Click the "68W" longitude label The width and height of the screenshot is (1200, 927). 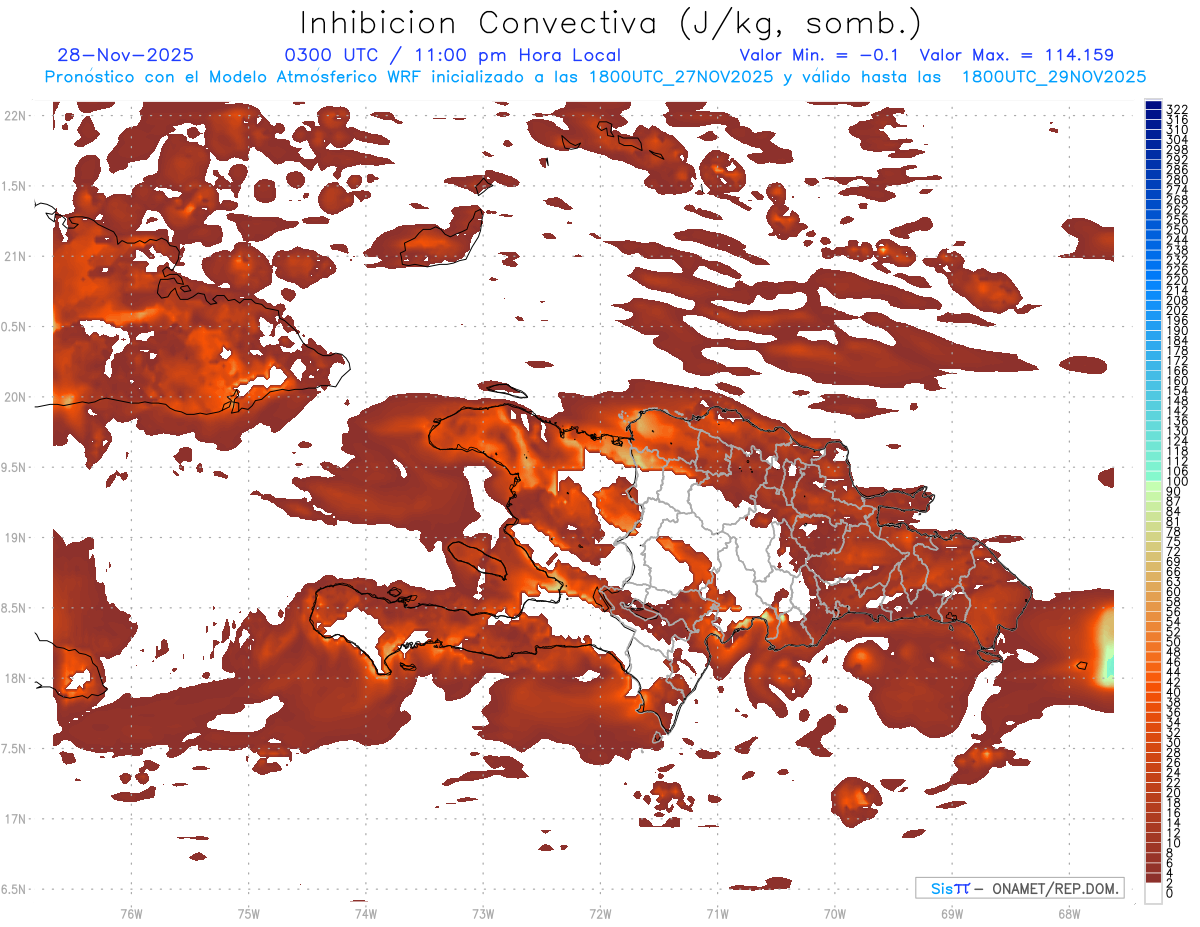[1069, 914]
